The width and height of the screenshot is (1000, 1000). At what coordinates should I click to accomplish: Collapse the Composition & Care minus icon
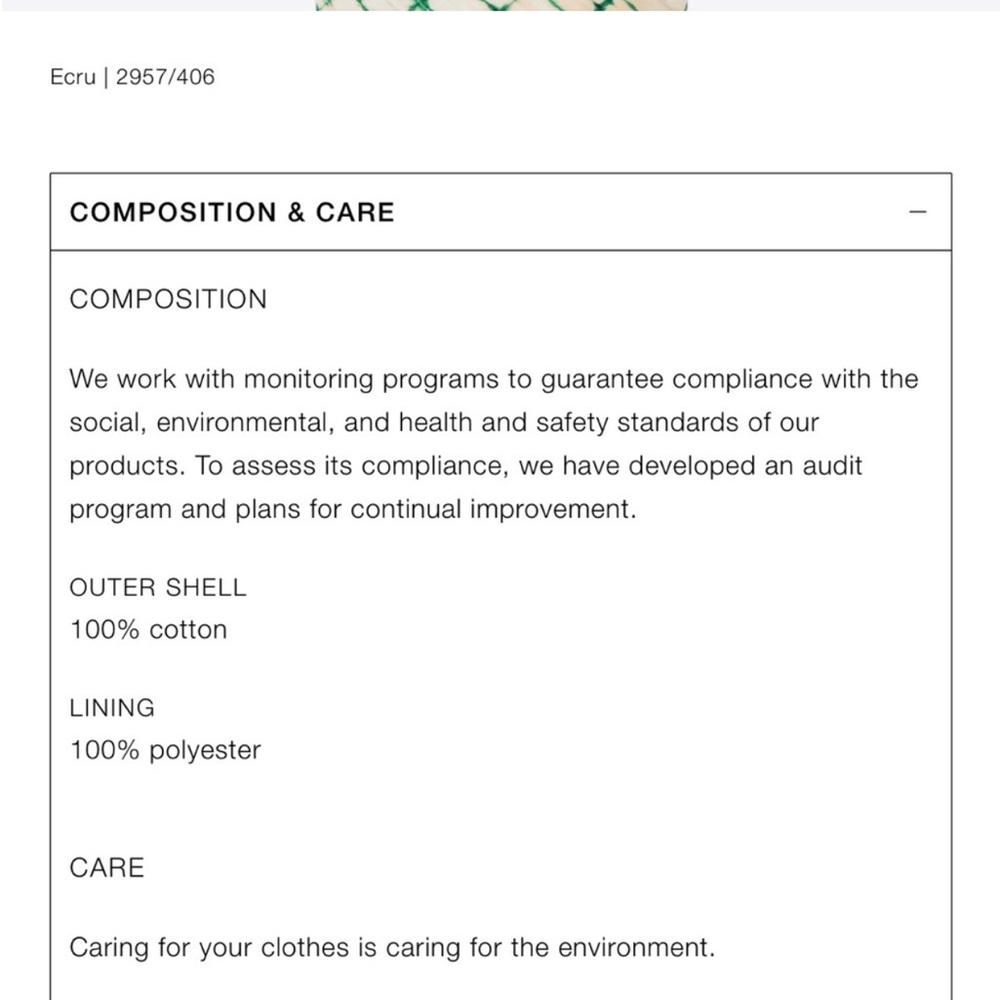point(917,212)
